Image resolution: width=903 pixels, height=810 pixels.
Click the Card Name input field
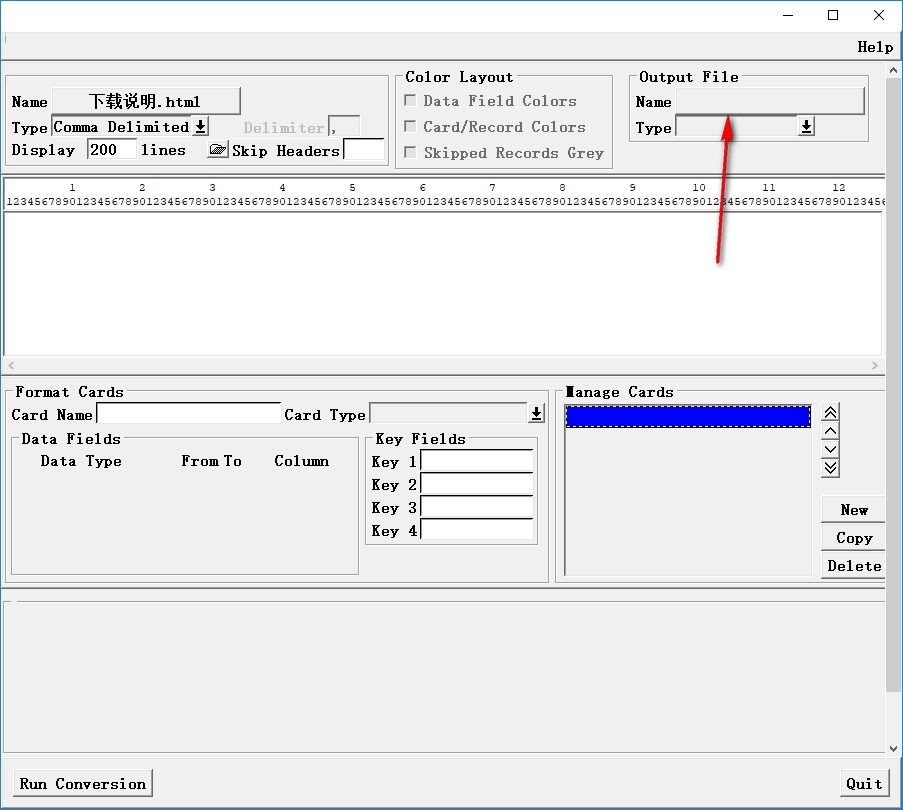tap(188, 414)
